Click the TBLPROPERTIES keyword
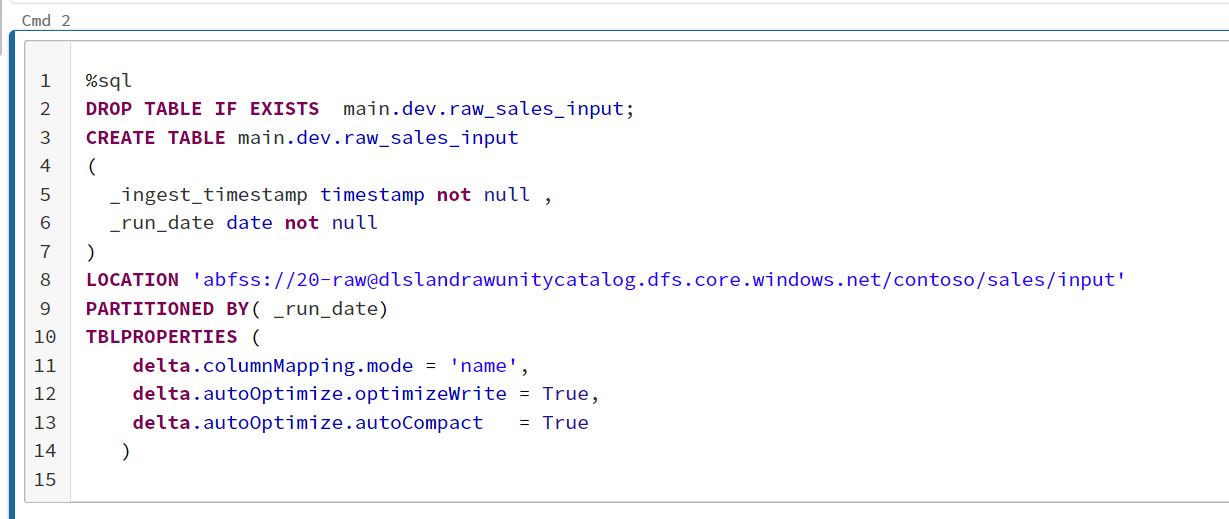The width and height of the screenshot is (1229, 519). [x=162, y=337]
